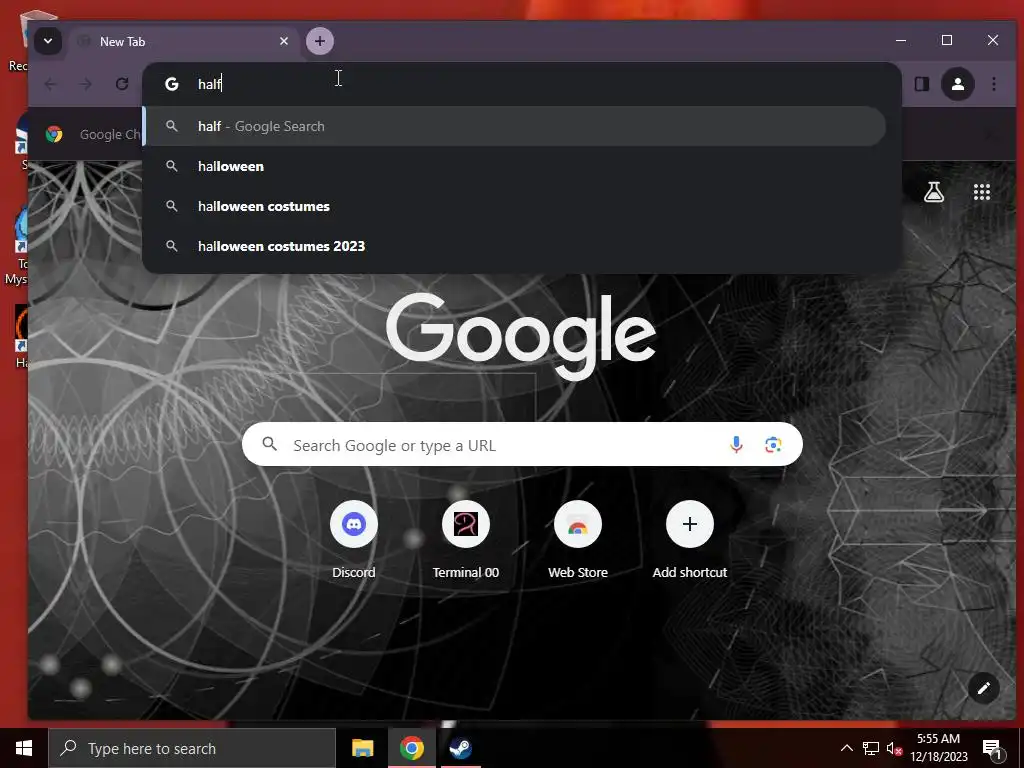Image resolution: width=1024 pixels, height=768 pixels.
Task: Choose 'halloween costumes 2023' suggestion
Action: (515, 246)
